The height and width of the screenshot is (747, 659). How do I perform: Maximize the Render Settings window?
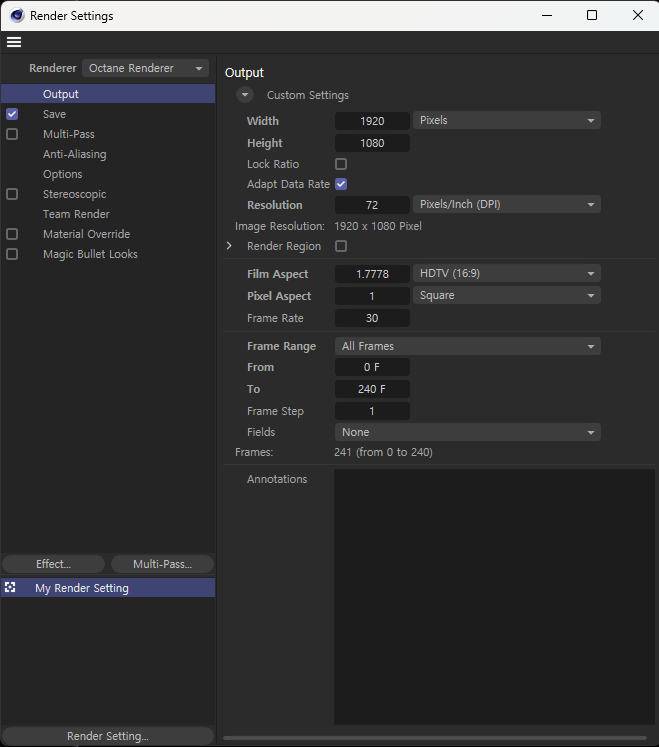592,15
